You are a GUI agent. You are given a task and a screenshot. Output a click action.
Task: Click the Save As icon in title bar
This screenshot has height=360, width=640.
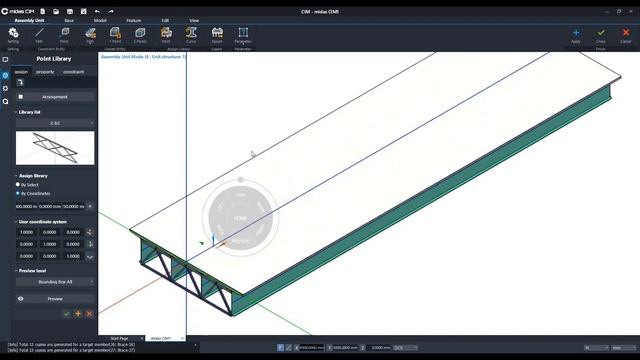tap(83, 11)
